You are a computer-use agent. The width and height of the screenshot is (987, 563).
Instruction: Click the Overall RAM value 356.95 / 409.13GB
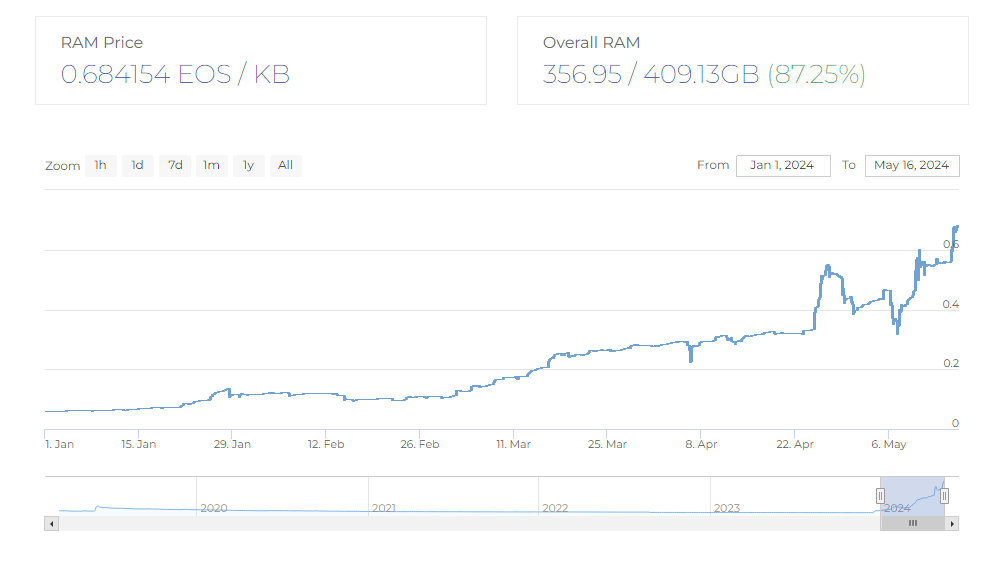(x=651, y=74)
